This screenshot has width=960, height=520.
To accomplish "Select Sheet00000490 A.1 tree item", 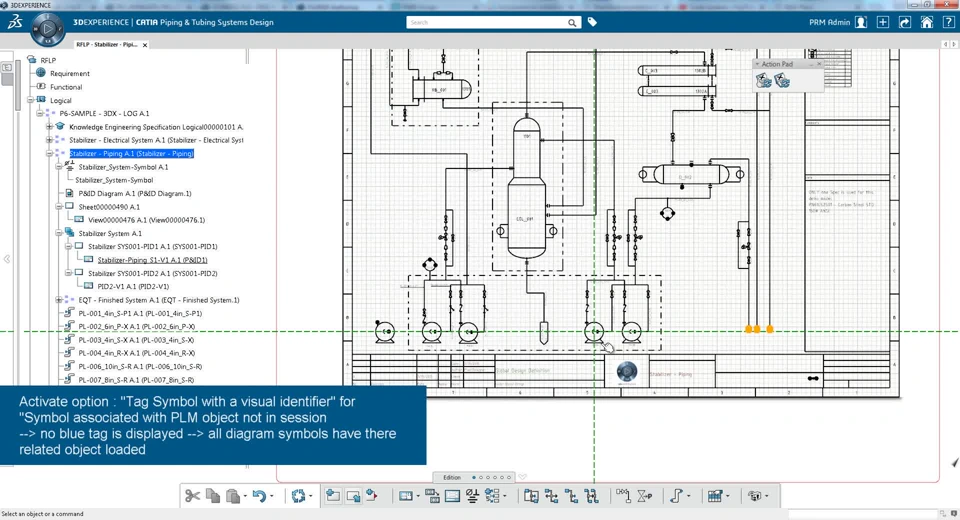I will [x=109, y=207].
